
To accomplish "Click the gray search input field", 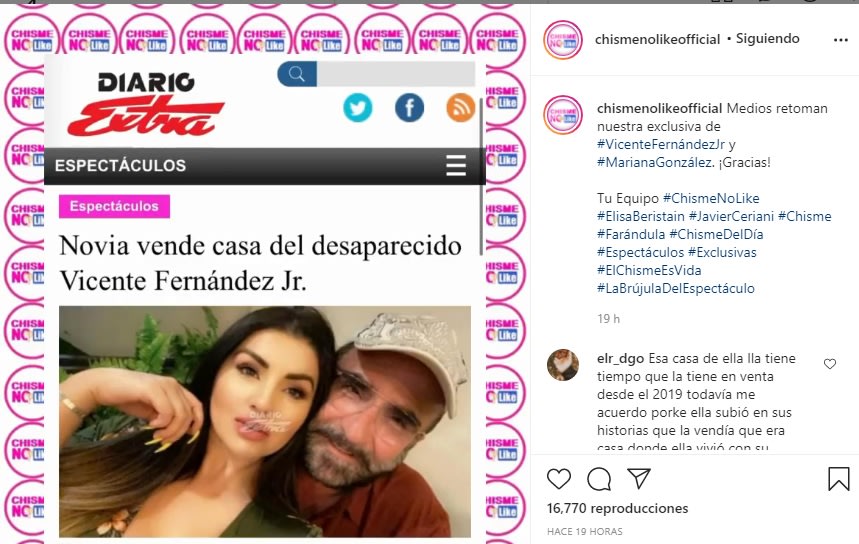I will (396, 74).
